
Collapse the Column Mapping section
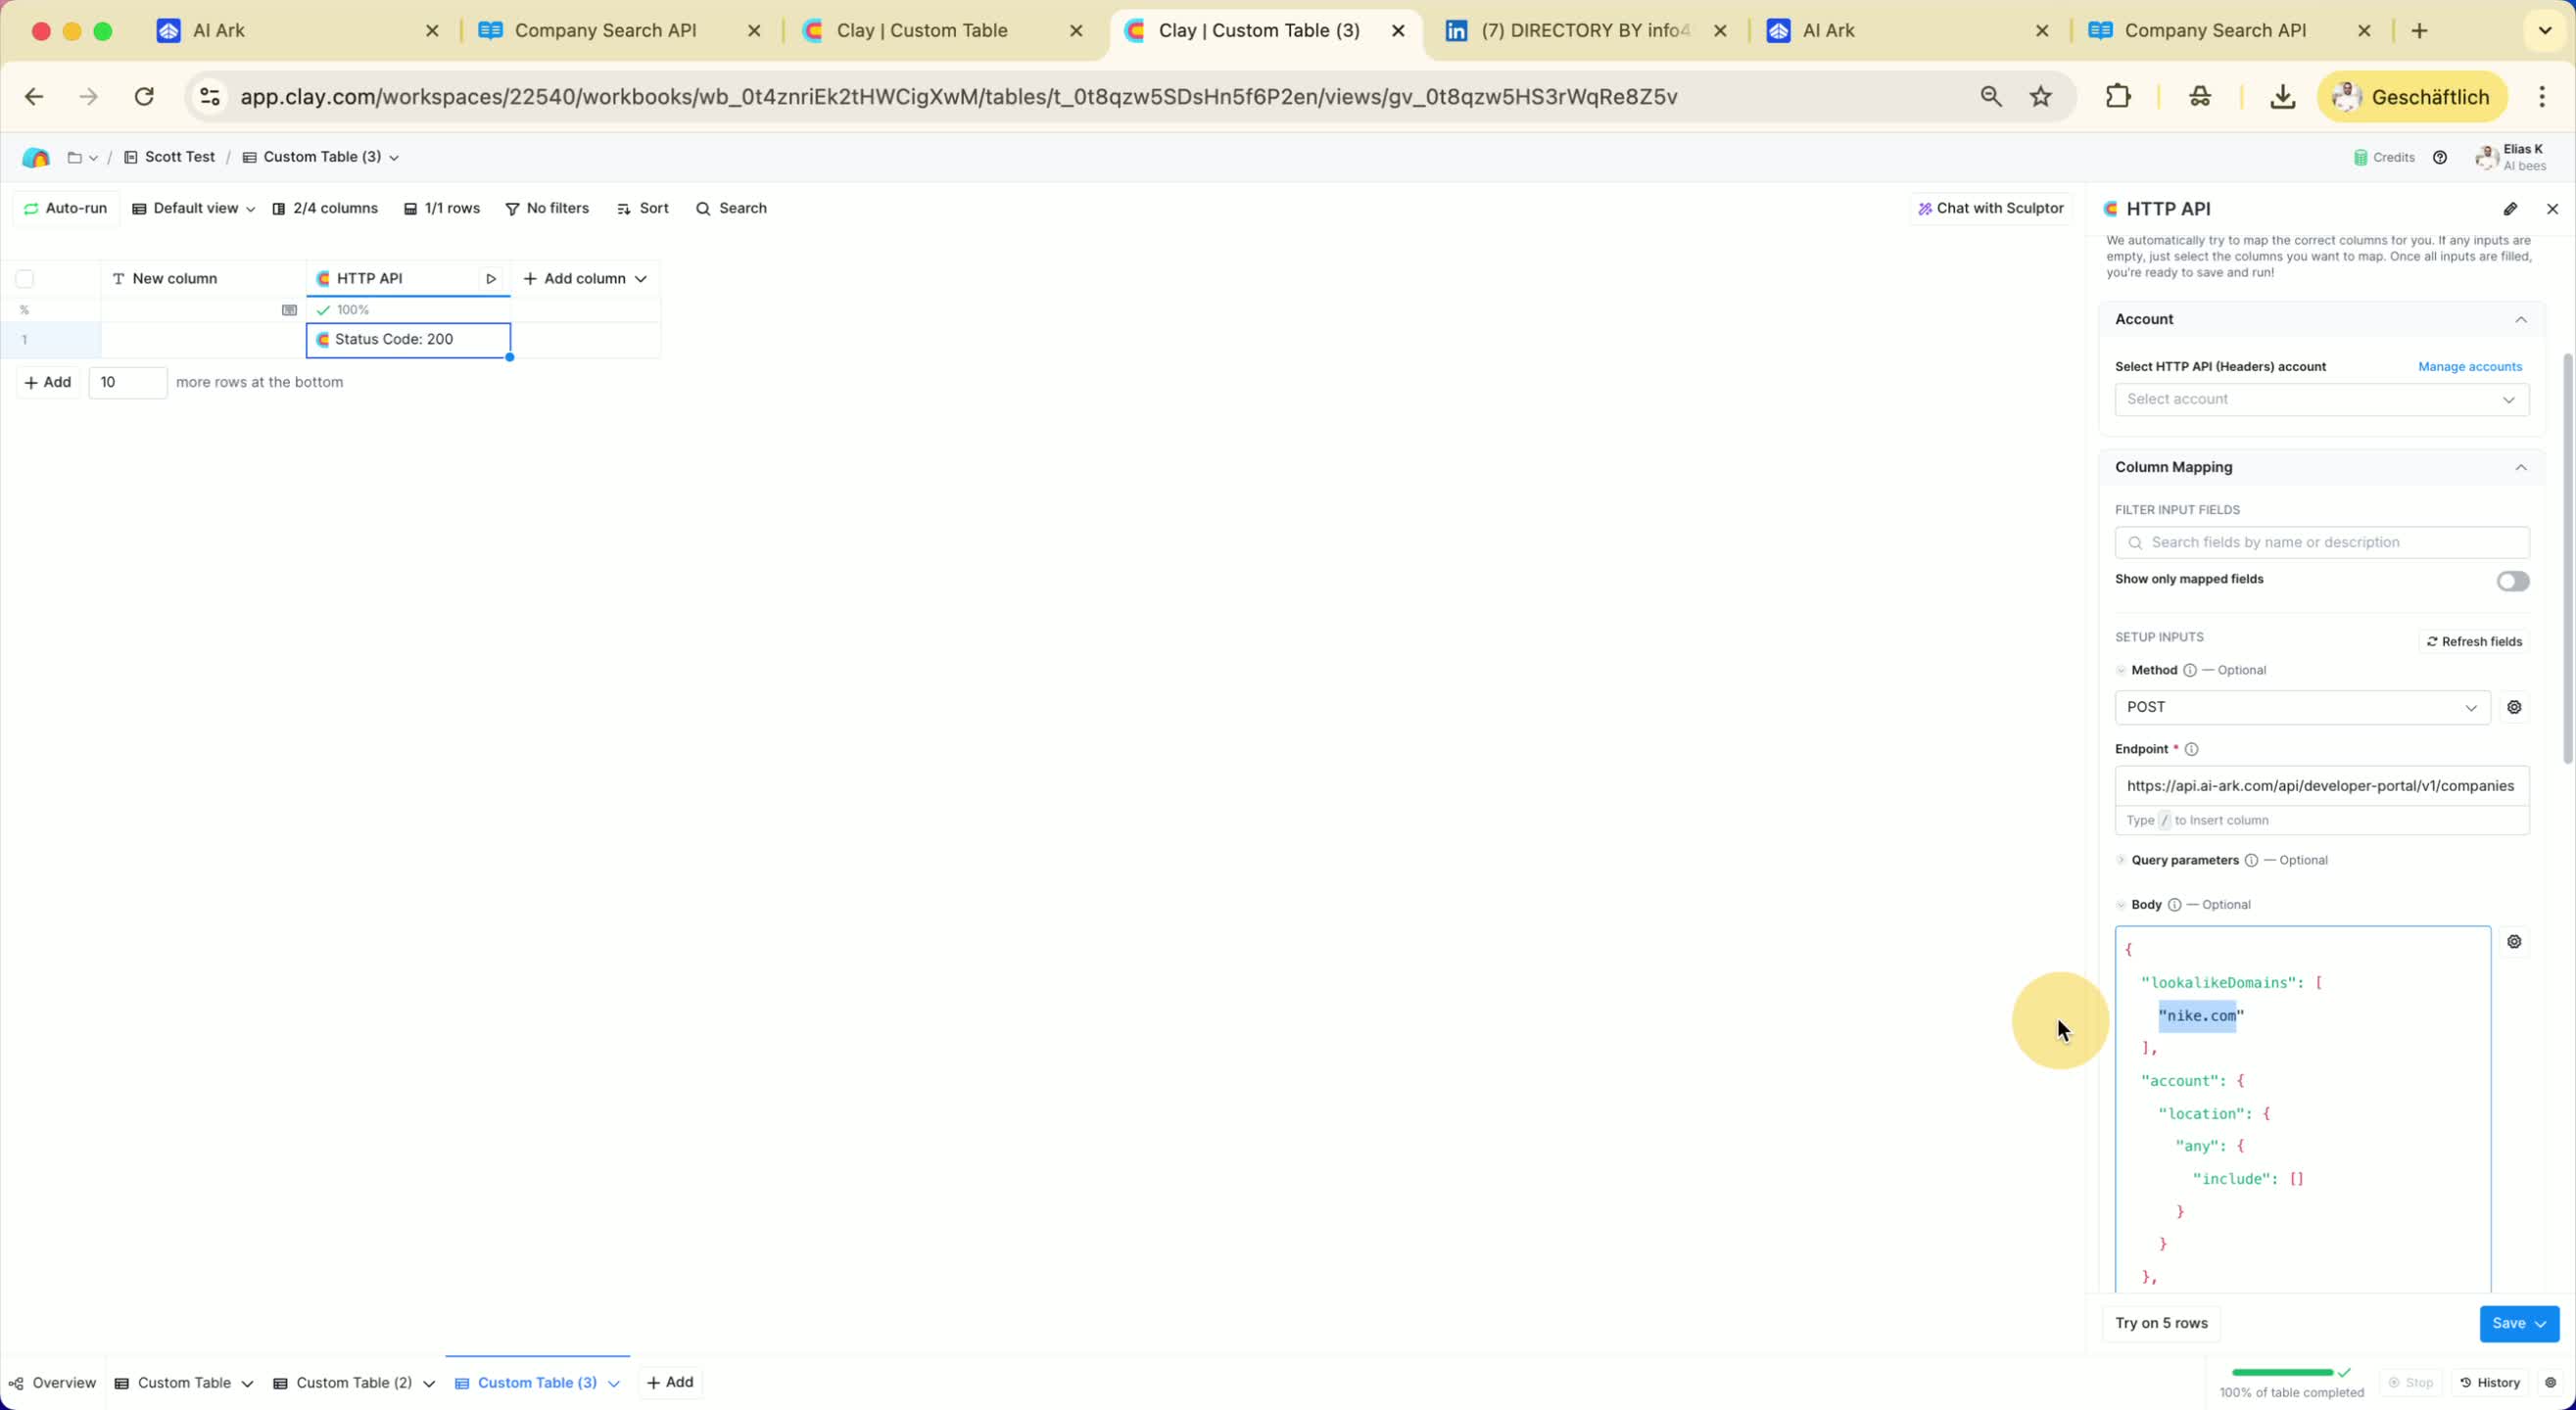[x=2520, y=467]
